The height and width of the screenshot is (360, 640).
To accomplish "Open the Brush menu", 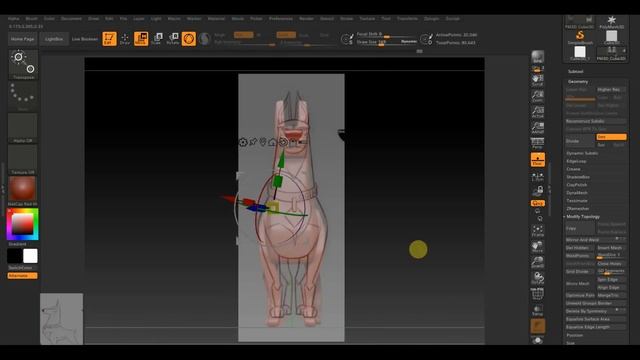I will click(31, 19).
